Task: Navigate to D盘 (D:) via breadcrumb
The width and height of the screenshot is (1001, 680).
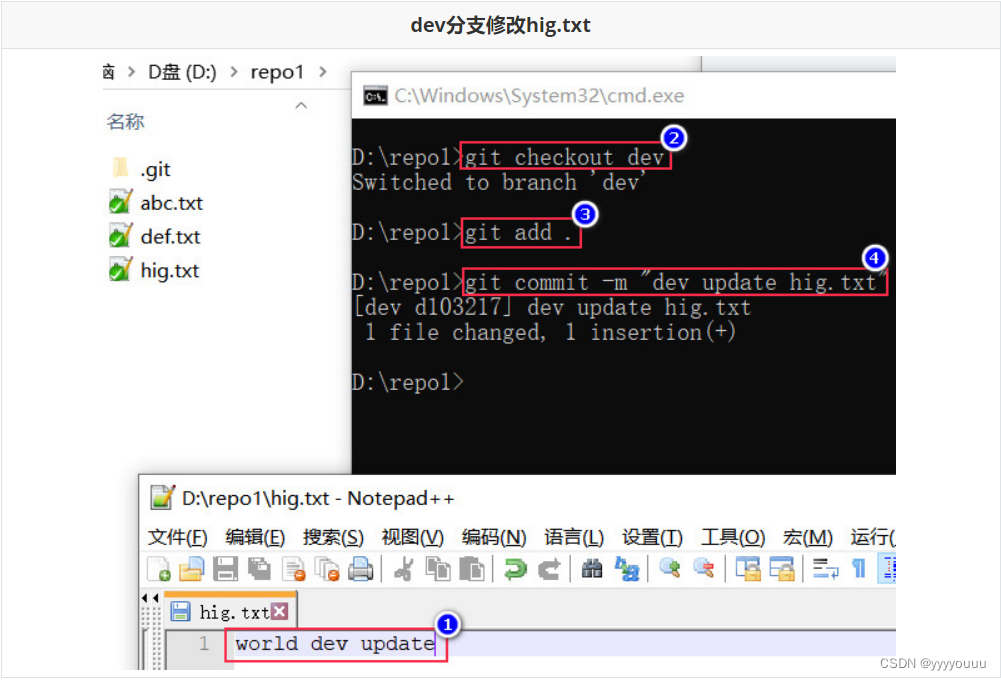Action: [x=182, y=71]
